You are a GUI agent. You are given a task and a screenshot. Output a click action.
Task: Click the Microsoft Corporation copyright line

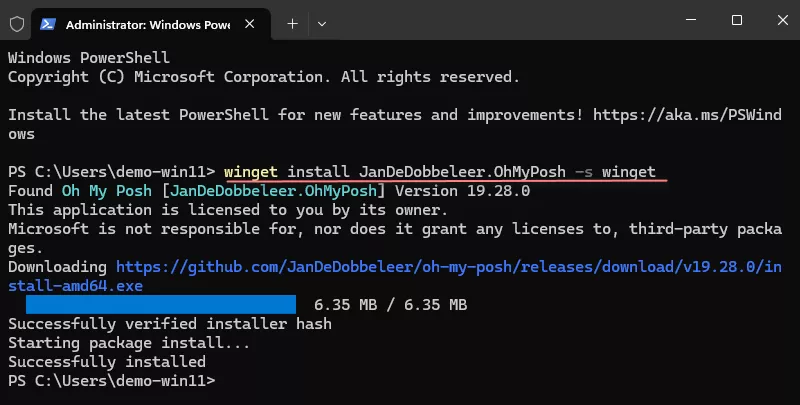(x=264, y=77)
